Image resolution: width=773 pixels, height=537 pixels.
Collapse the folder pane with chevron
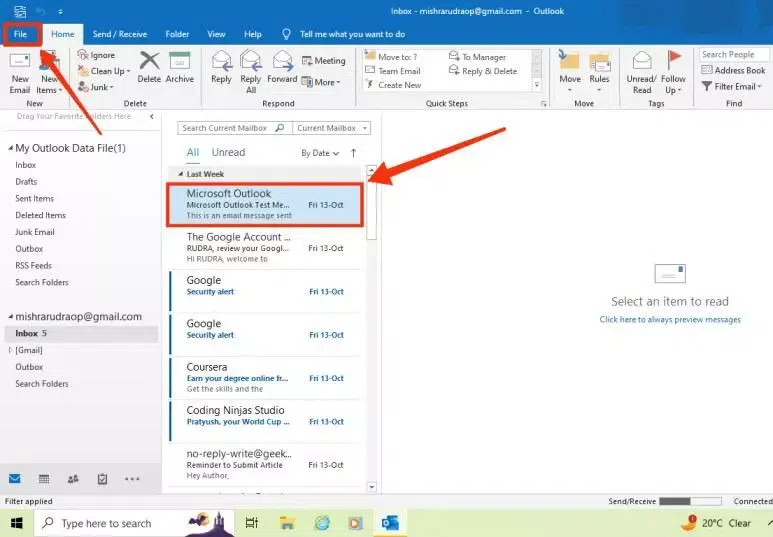point(152,116)
